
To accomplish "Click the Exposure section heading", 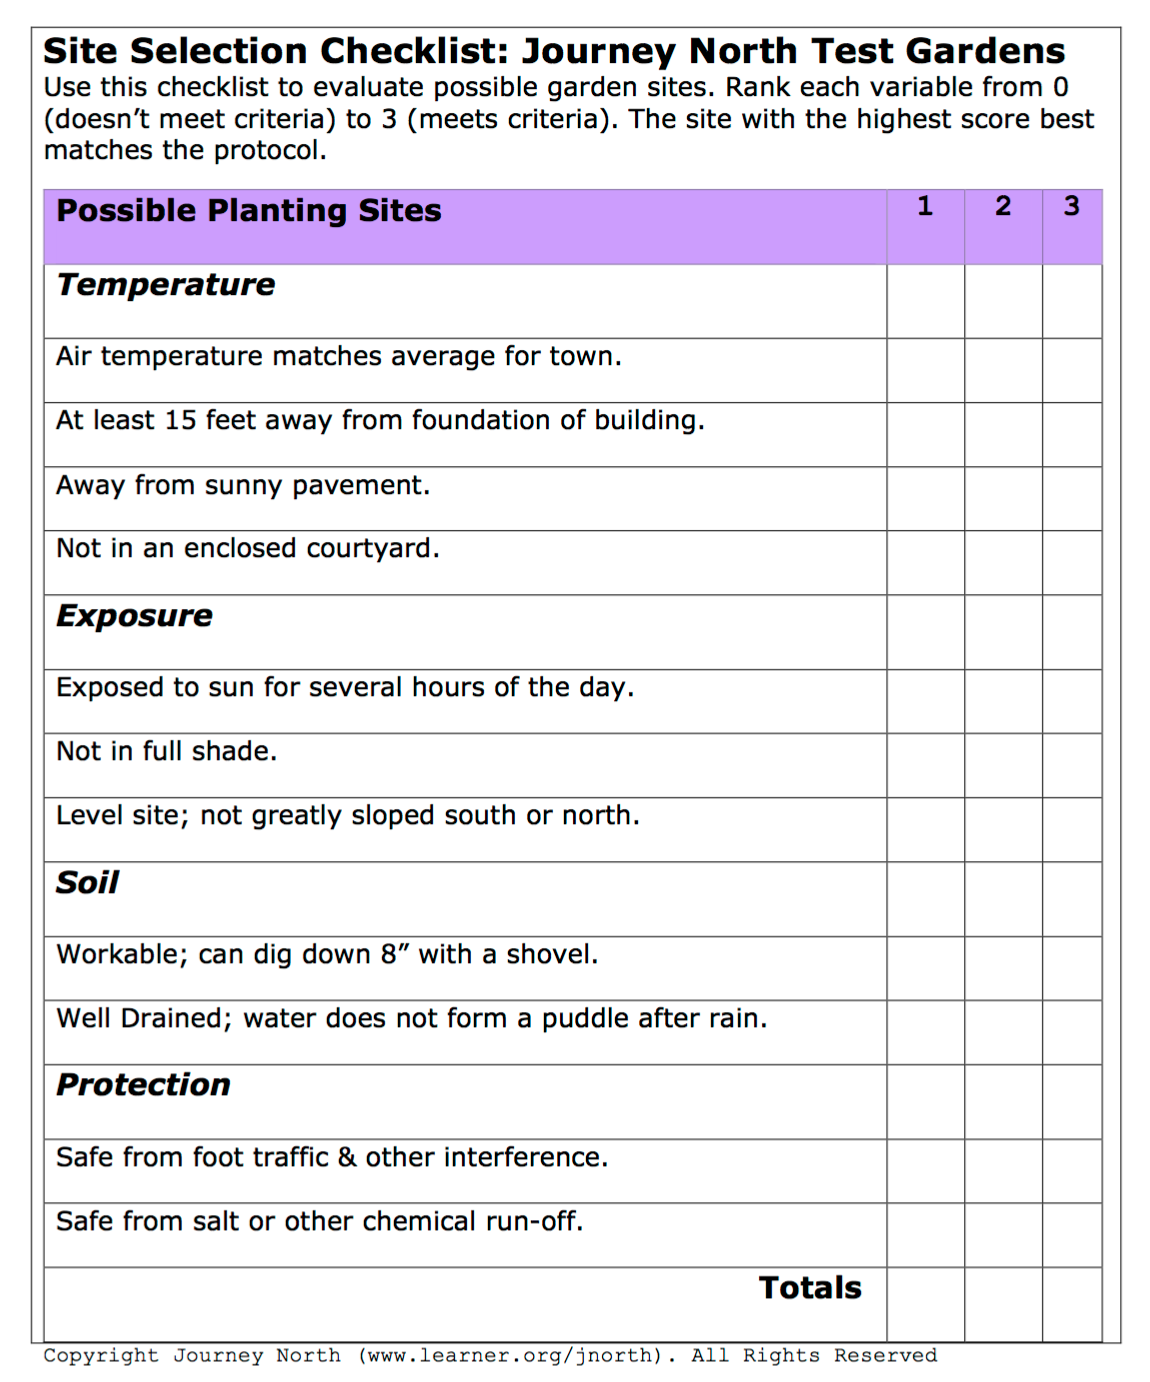I will [135, 616].
